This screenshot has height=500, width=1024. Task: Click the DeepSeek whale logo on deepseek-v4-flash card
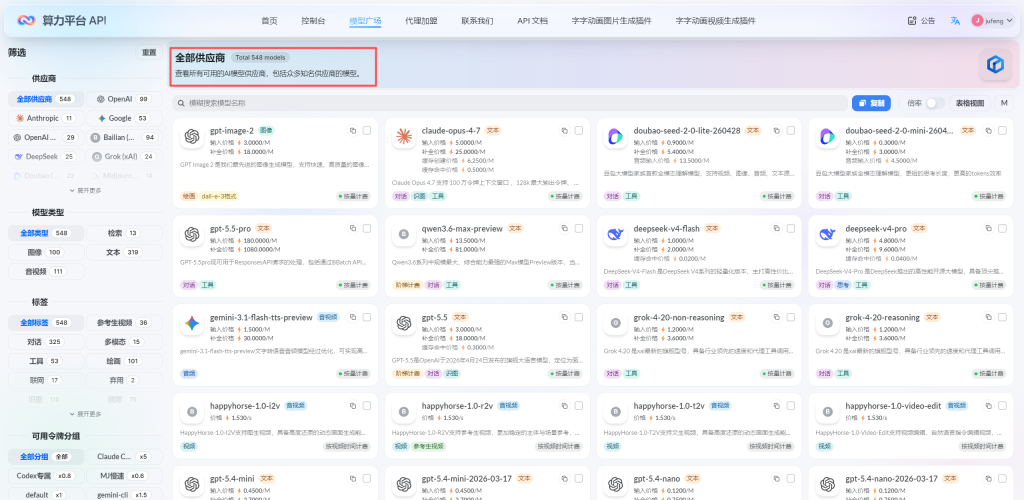(x=615, y=234)
